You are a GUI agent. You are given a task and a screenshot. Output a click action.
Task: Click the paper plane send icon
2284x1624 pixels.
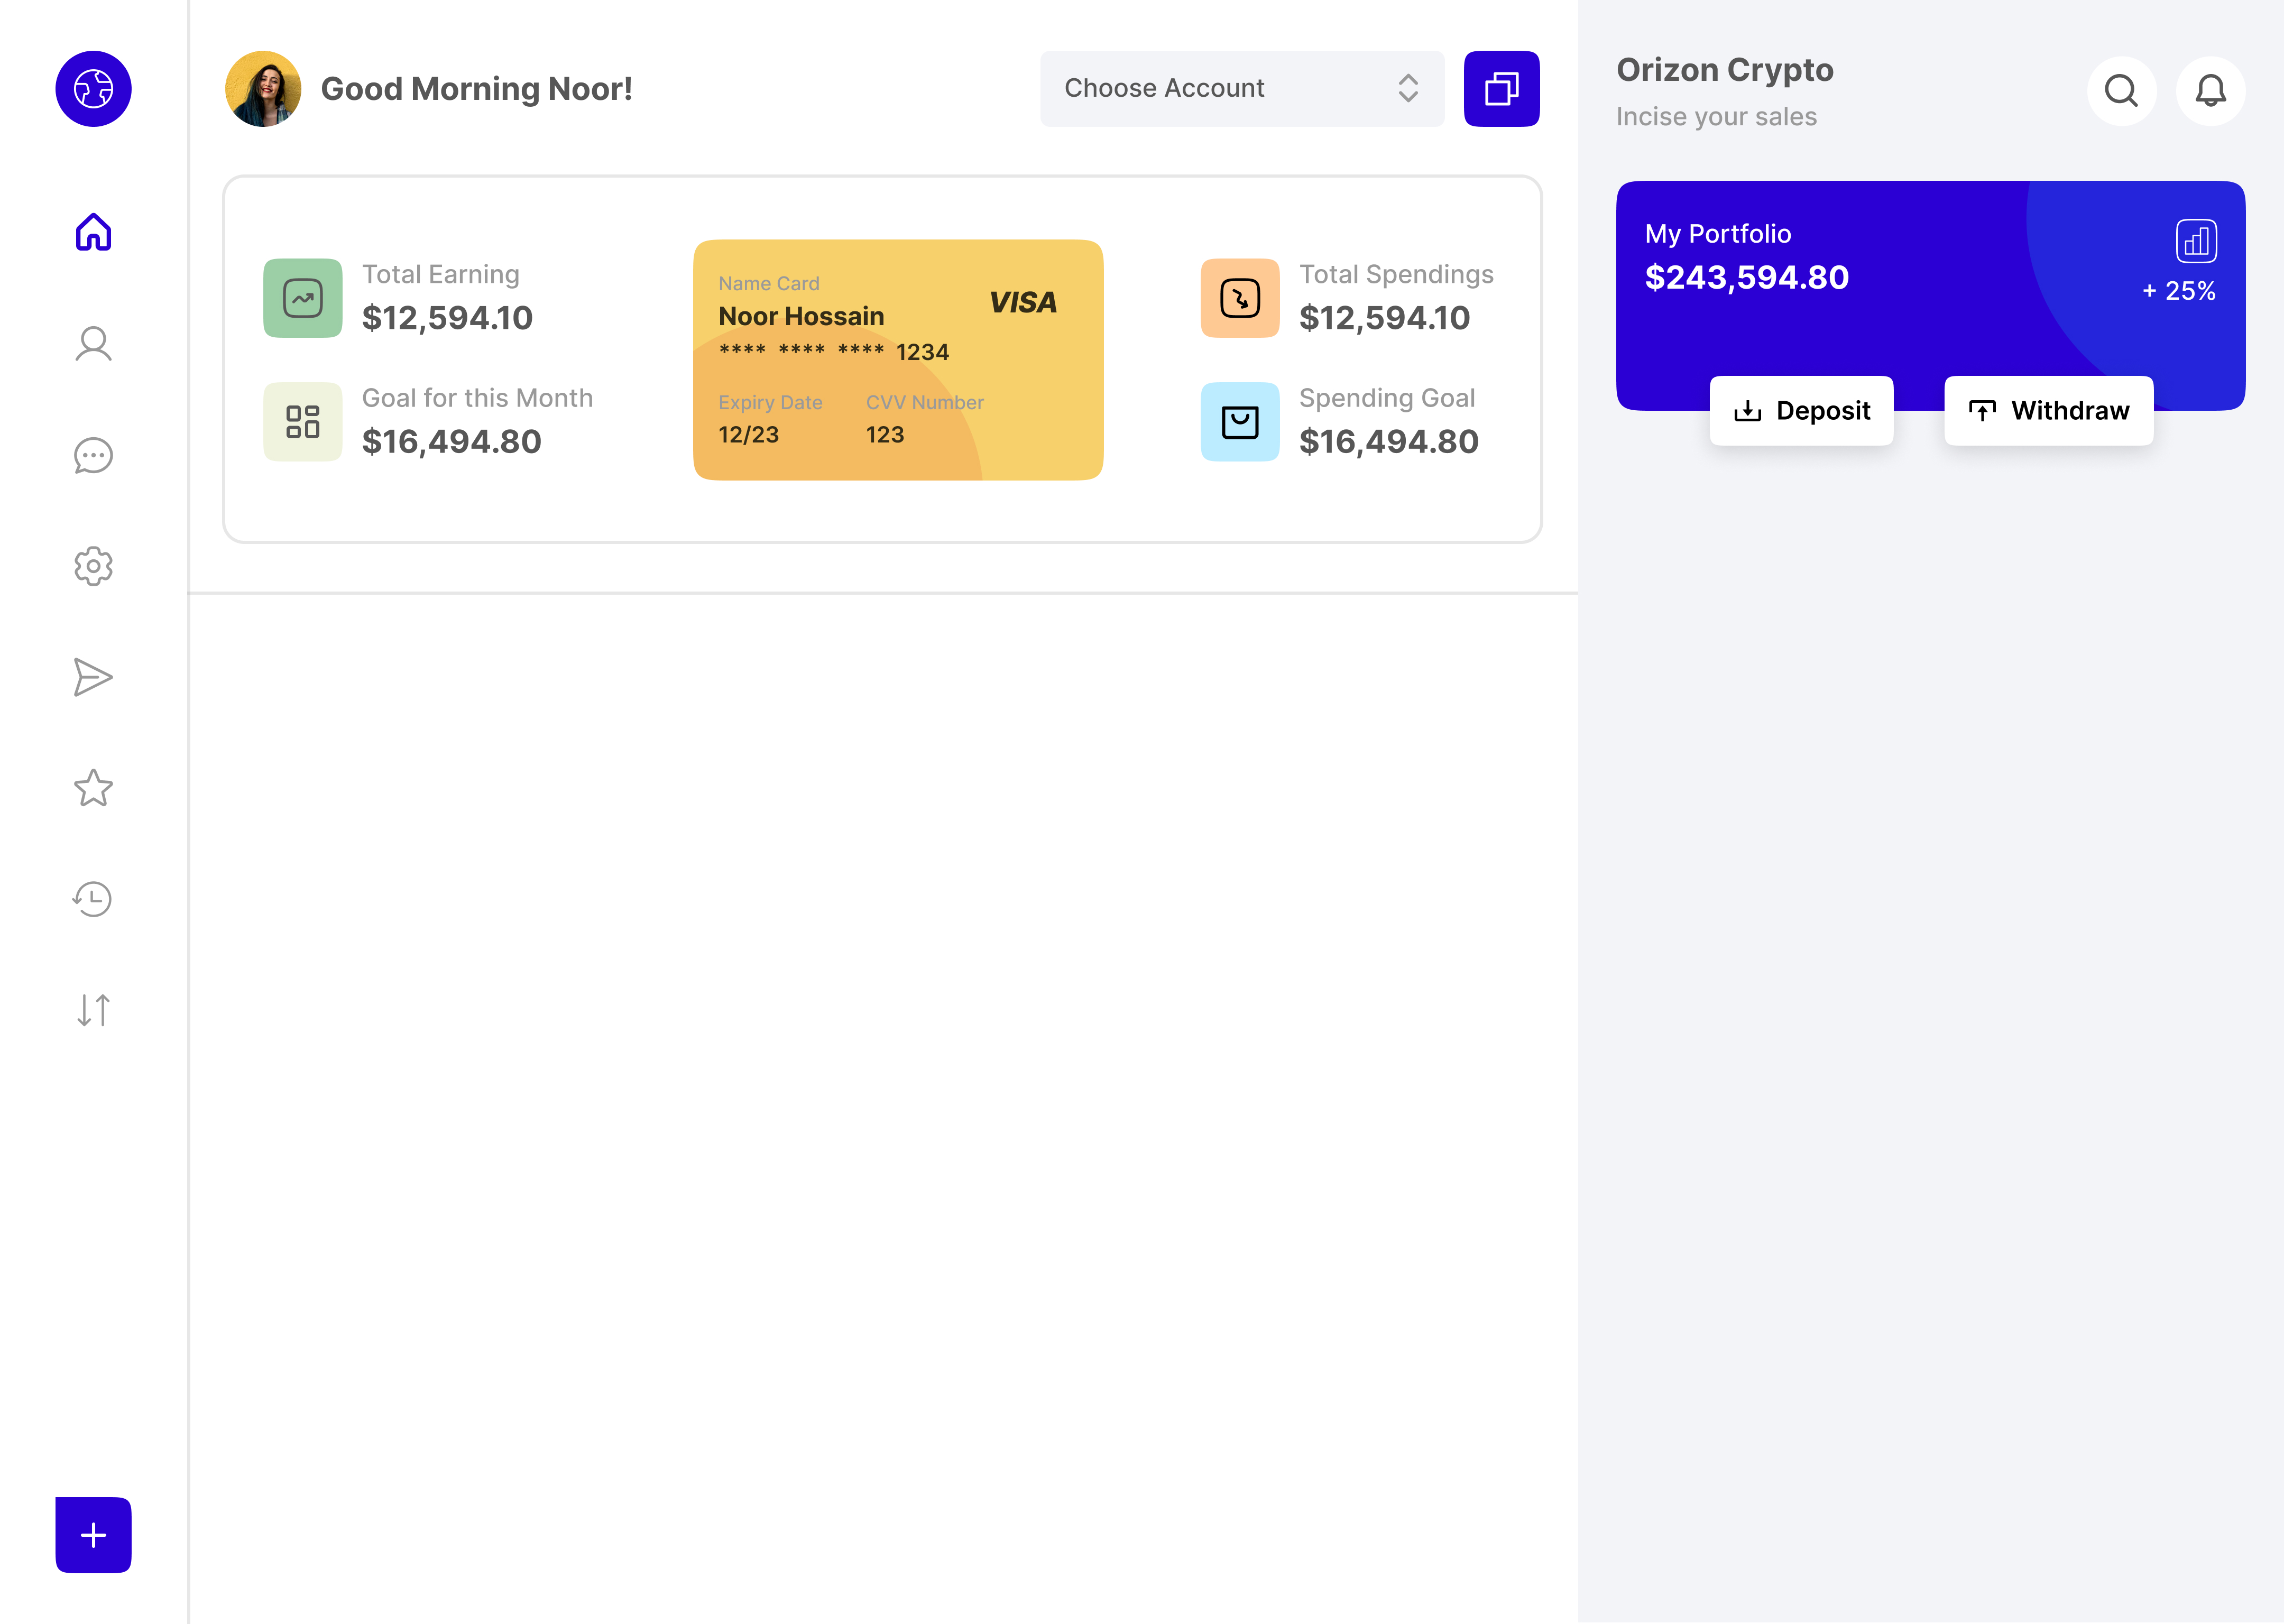pos(93,677)
